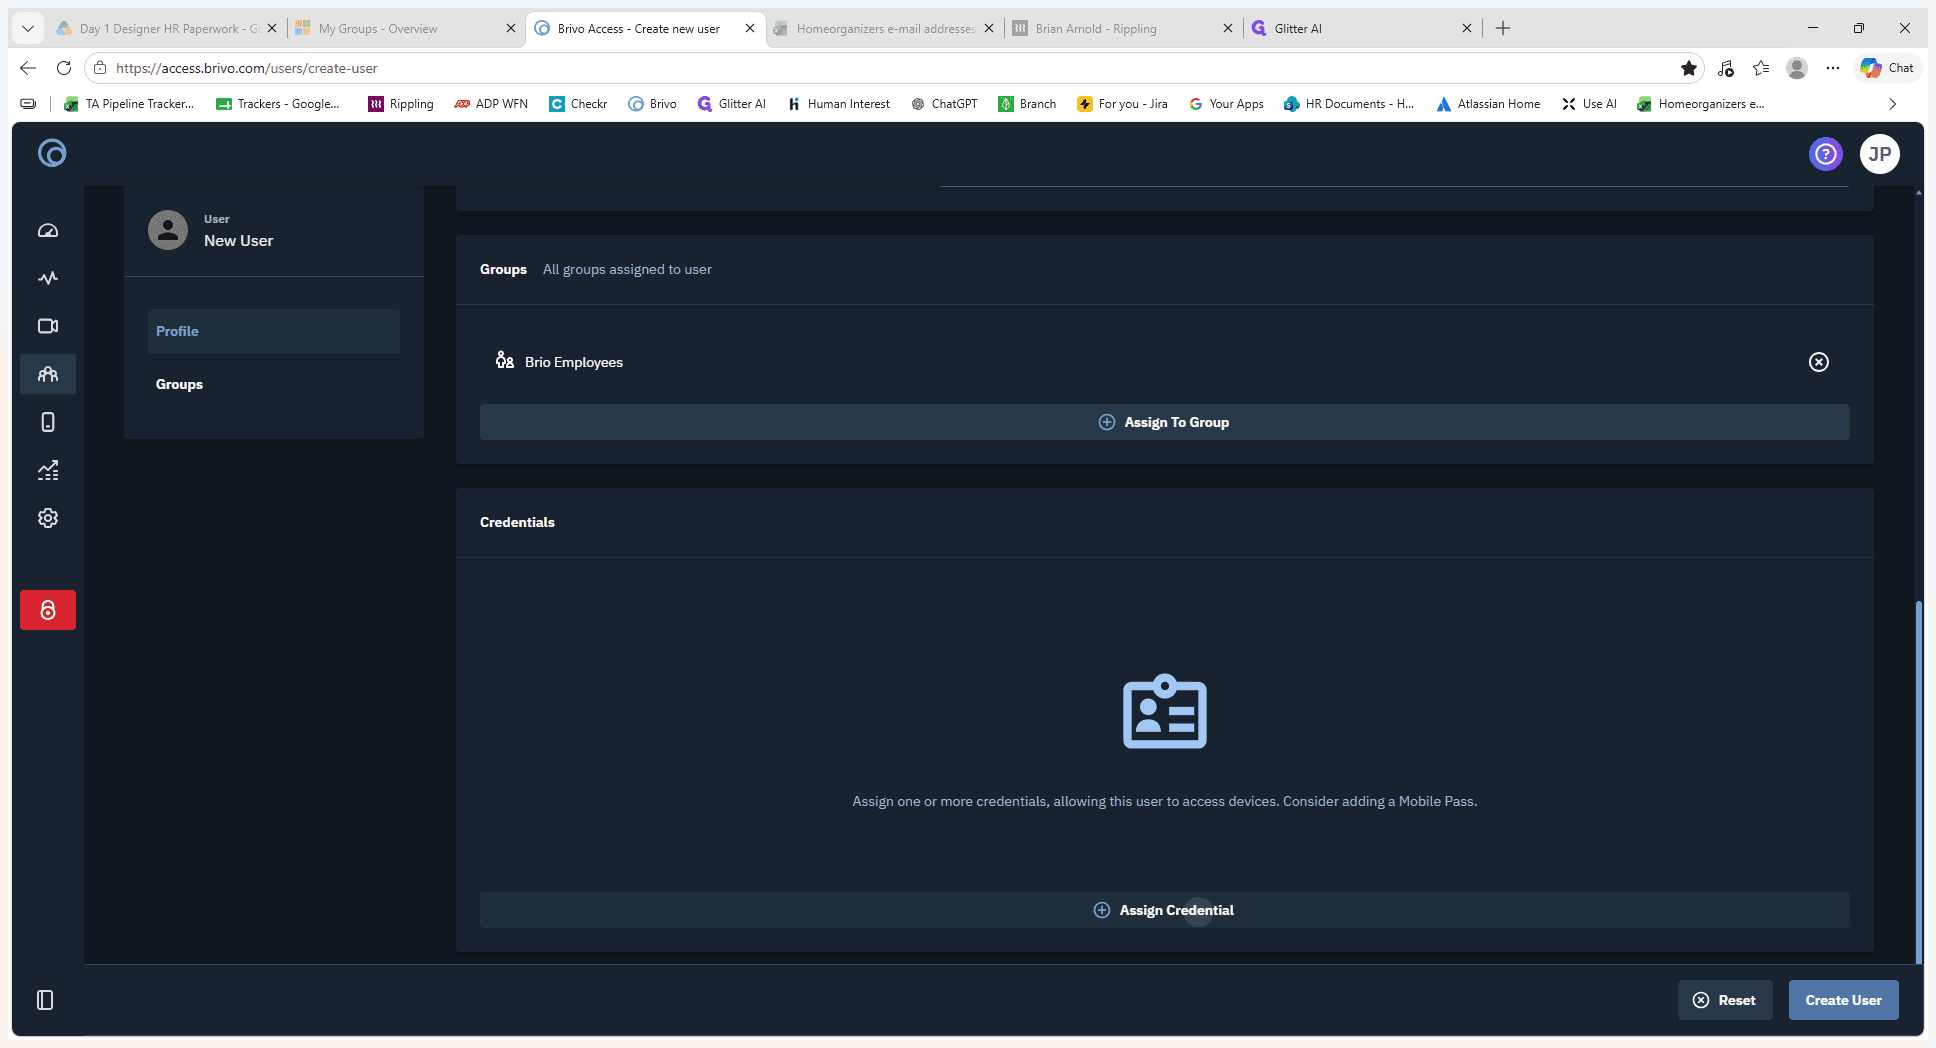Select the Profile section in the user panel
Screen dimensions: 1936x1048
274,331
